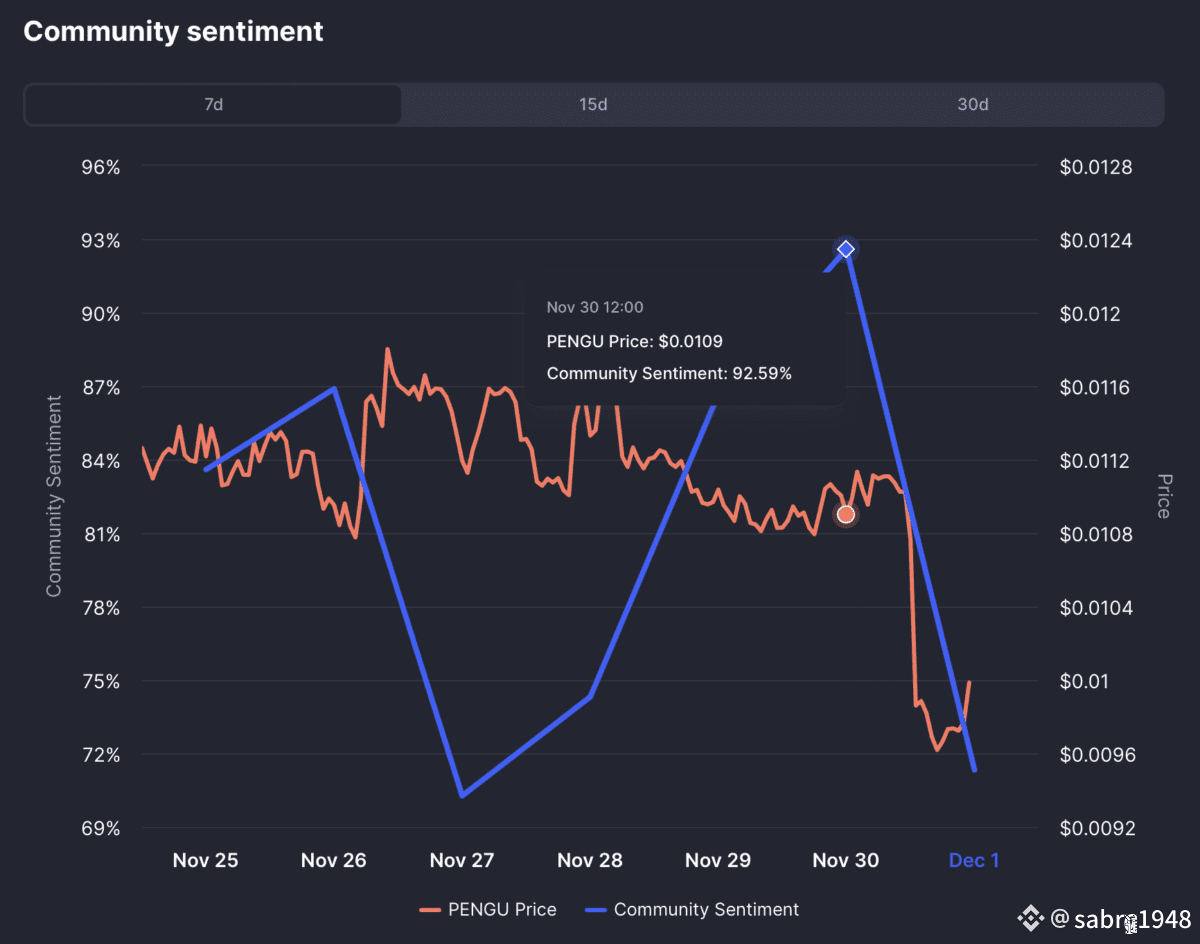Switch to the 7d timeframe tab
This screenshot has height=944, width=1200.
point(213,105)
